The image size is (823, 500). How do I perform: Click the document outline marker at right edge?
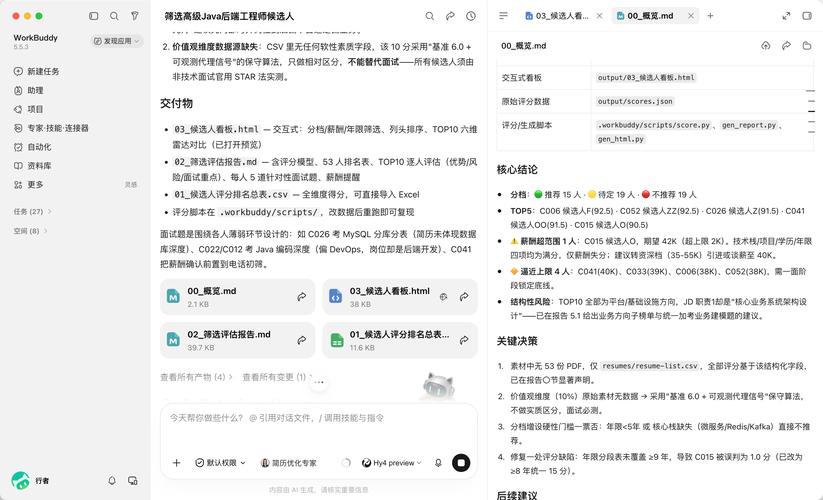811,111
